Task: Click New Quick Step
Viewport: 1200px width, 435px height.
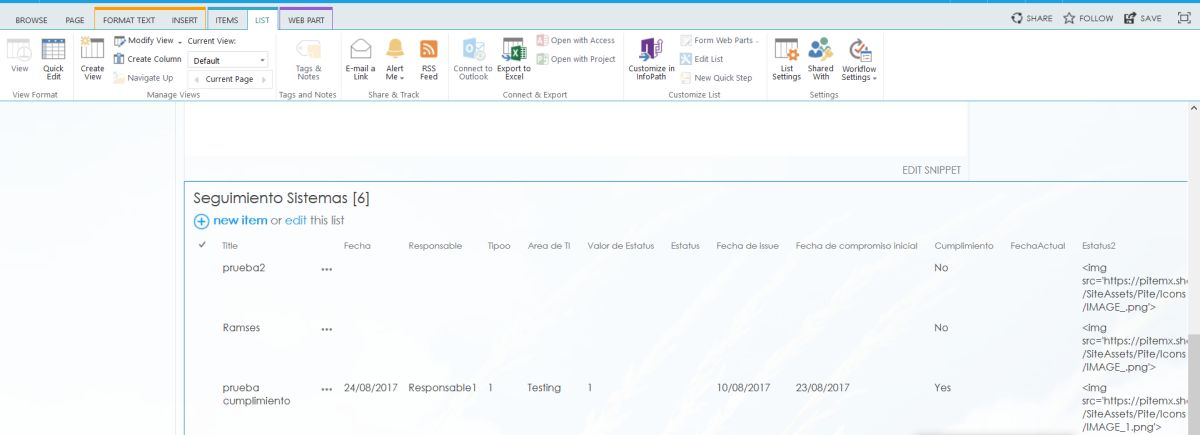Action: pos(716,77)
